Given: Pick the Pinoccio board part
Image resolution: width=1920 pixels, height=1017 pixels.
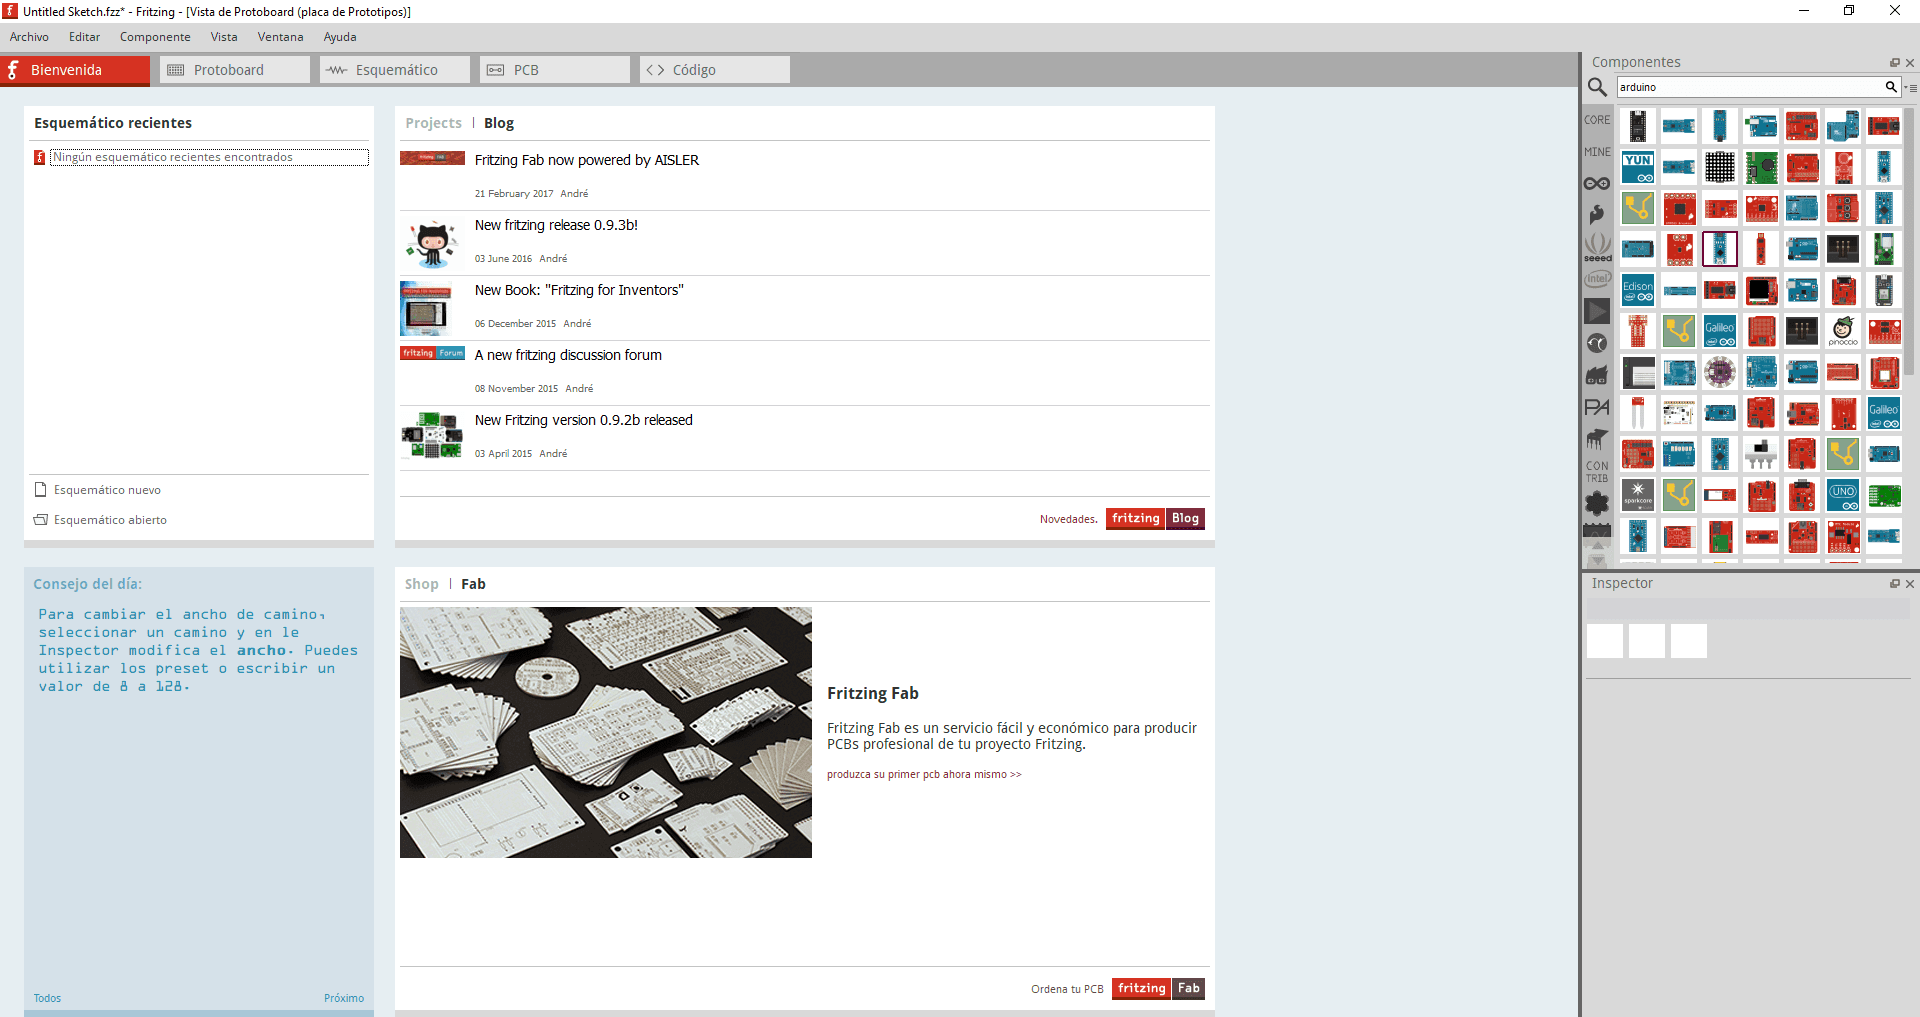Looking at the screenshot, I should point(1843,330).
